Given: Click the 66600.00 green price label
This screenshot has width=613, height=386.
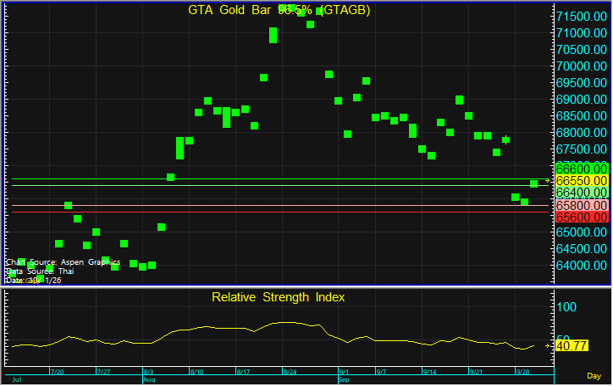Looking at the screenshot, I should pos(581,169).
